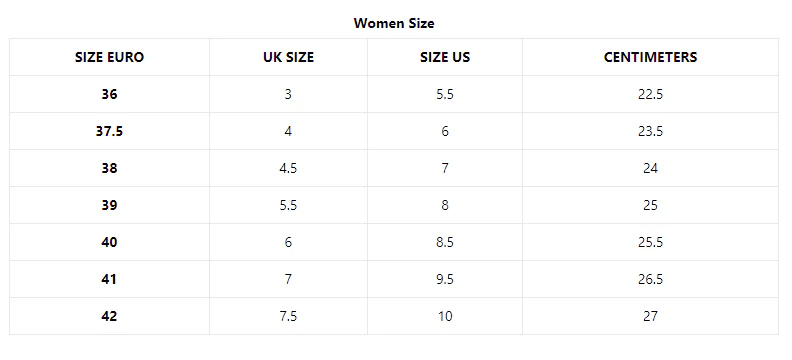Select the CENTIMETERS column header

point(651,57)
